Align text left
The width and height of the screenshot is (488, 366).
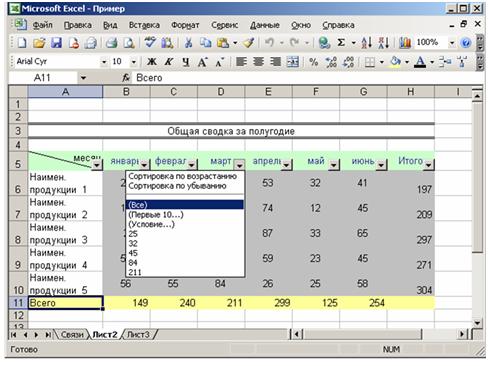pos(241,62)
